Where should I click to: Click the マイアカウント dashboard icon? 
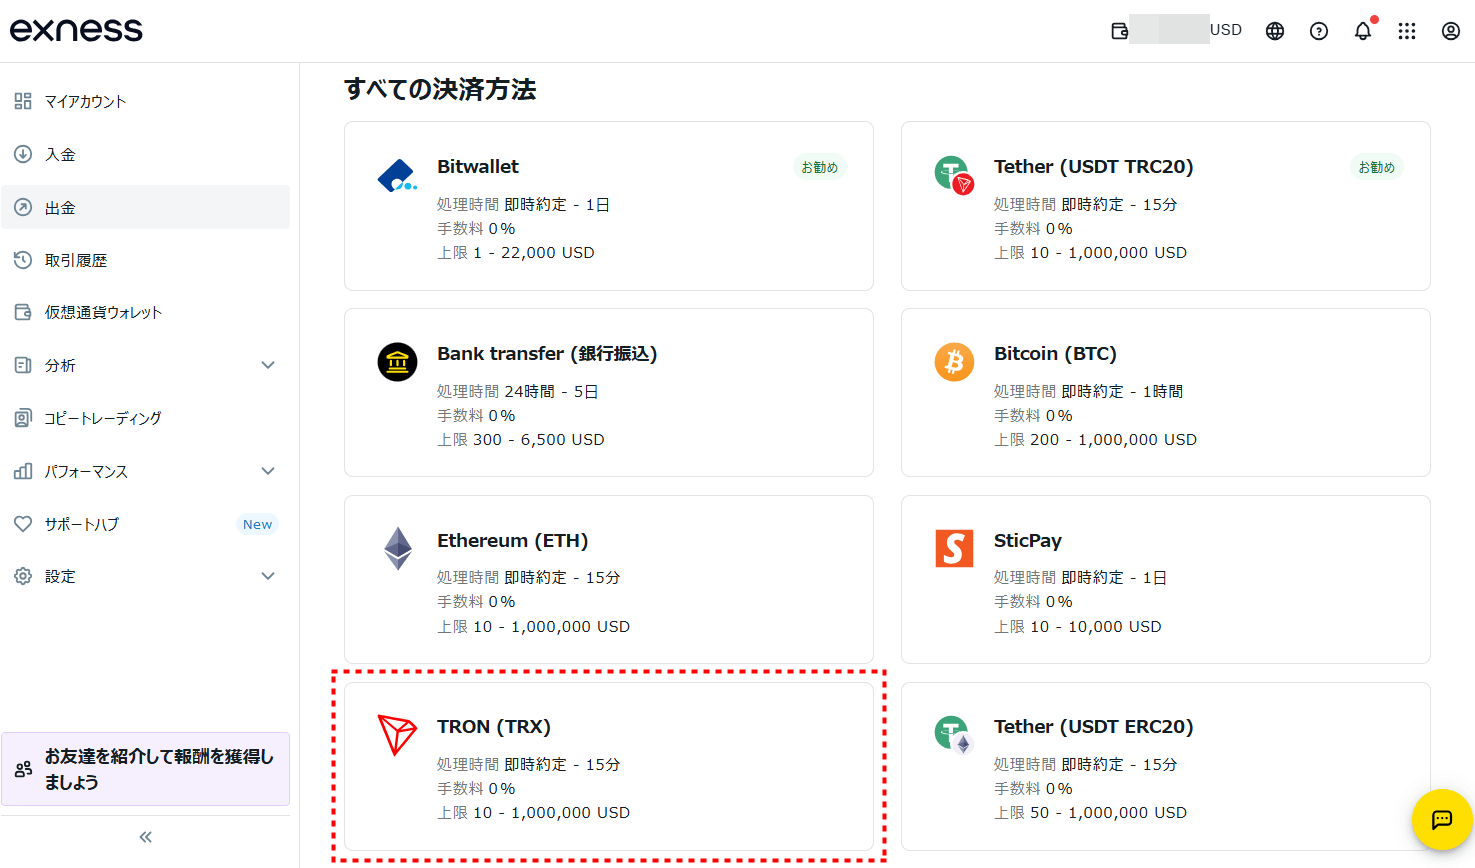click(23, 101)
